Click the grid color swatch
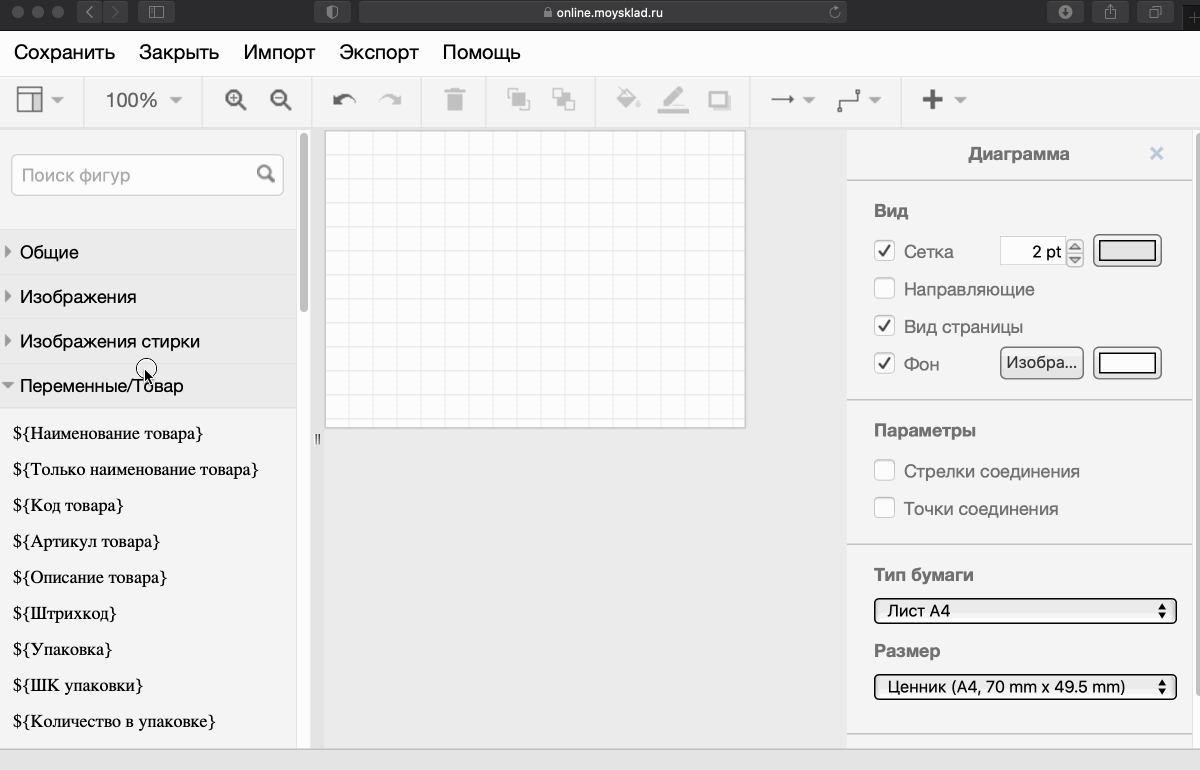 point(1127,251)
